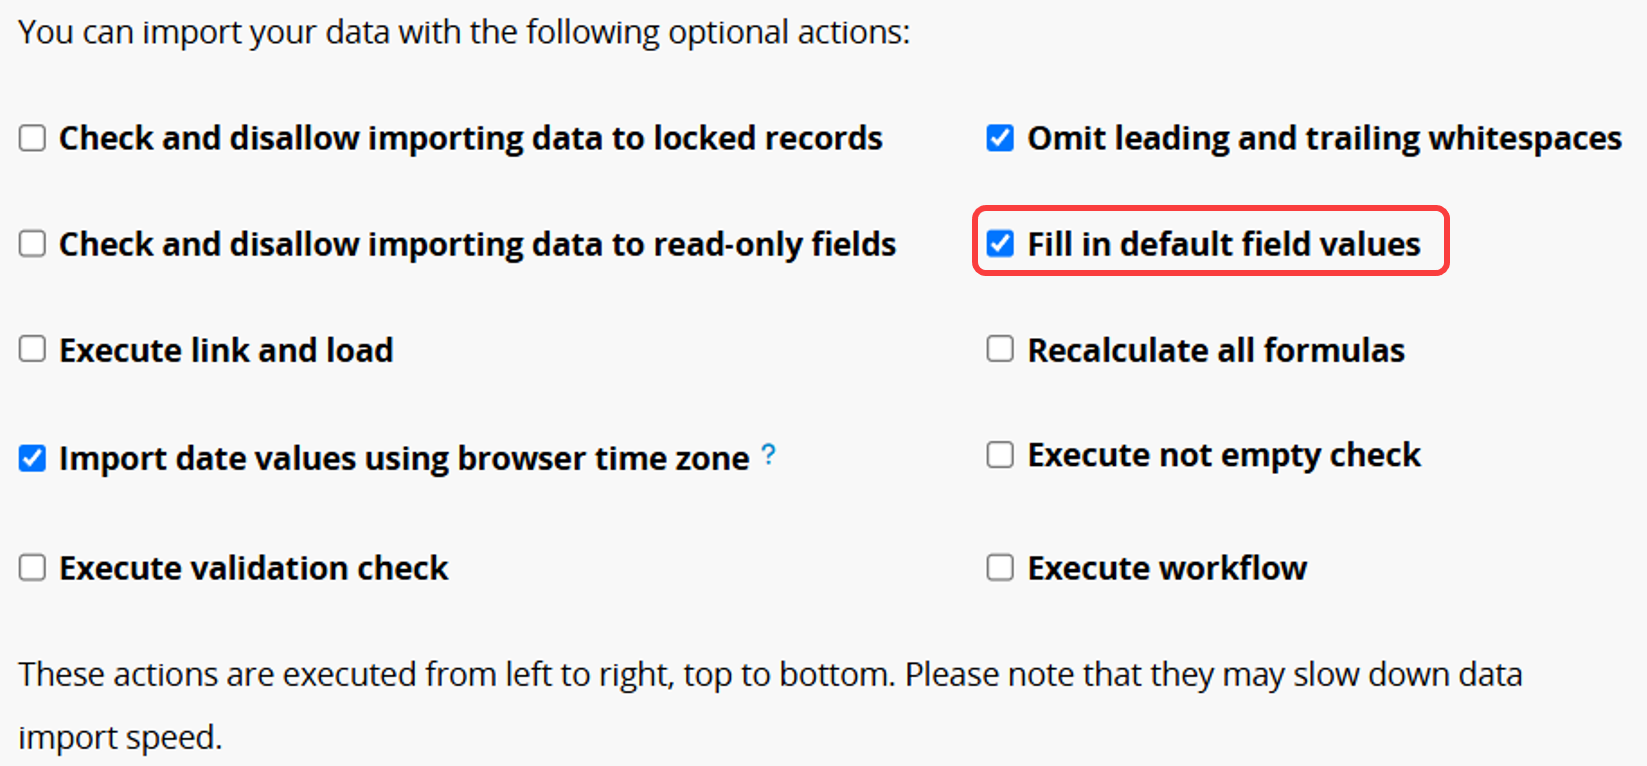This screenshot has width=1647, height=766.
Task: Click the "Execute workflow" label text
Action: coord(1167,568)
